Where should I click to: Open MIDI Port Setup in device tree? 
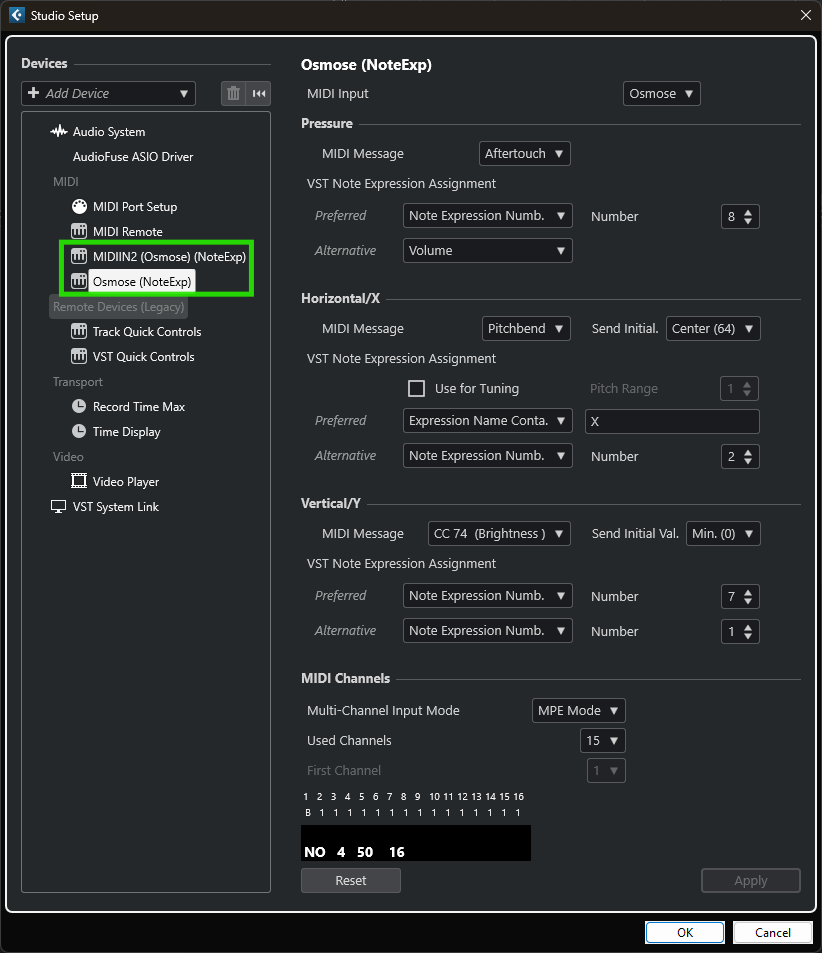coord(134,207)
